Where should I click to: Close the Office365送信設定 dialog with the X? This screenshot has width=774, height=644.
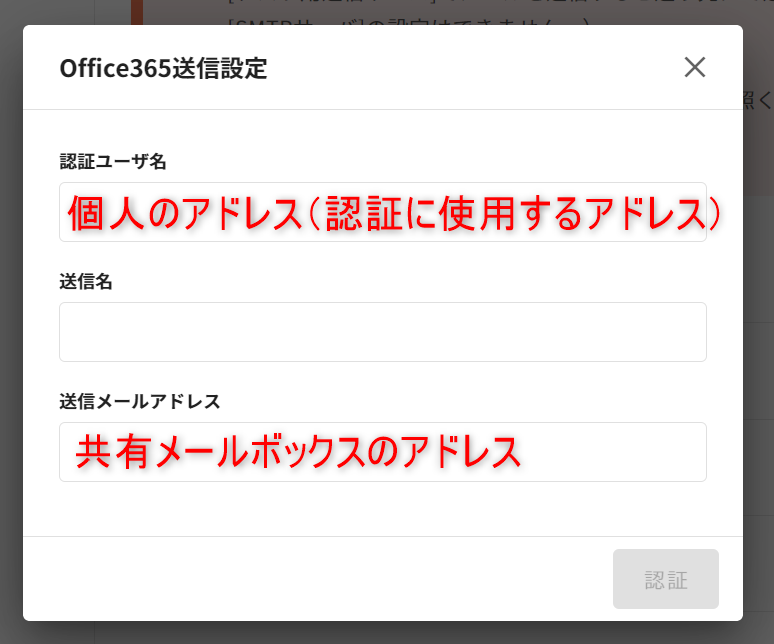click(x=695, y=67)
